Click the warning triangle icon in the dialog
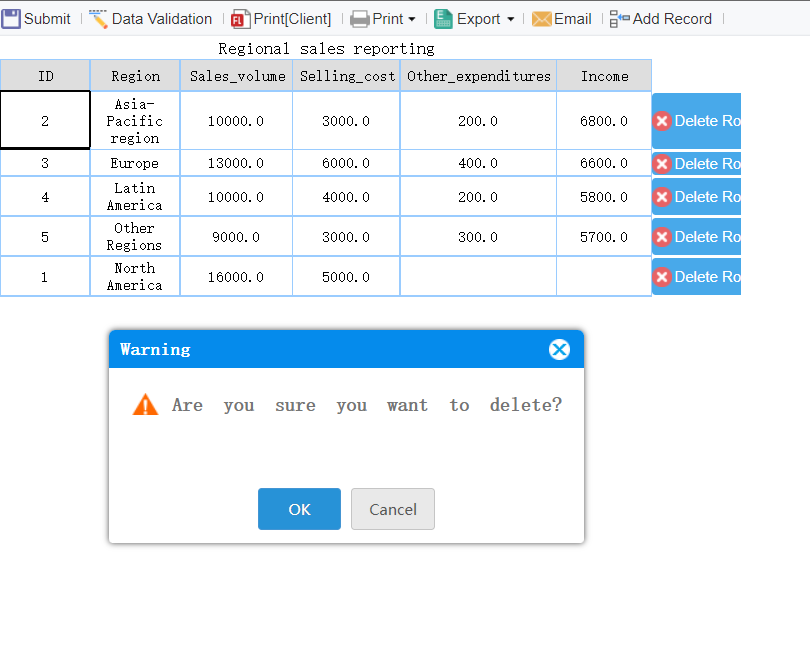This screenshot has height=648, width=810. pyautogui.click(x=145, y=404)
